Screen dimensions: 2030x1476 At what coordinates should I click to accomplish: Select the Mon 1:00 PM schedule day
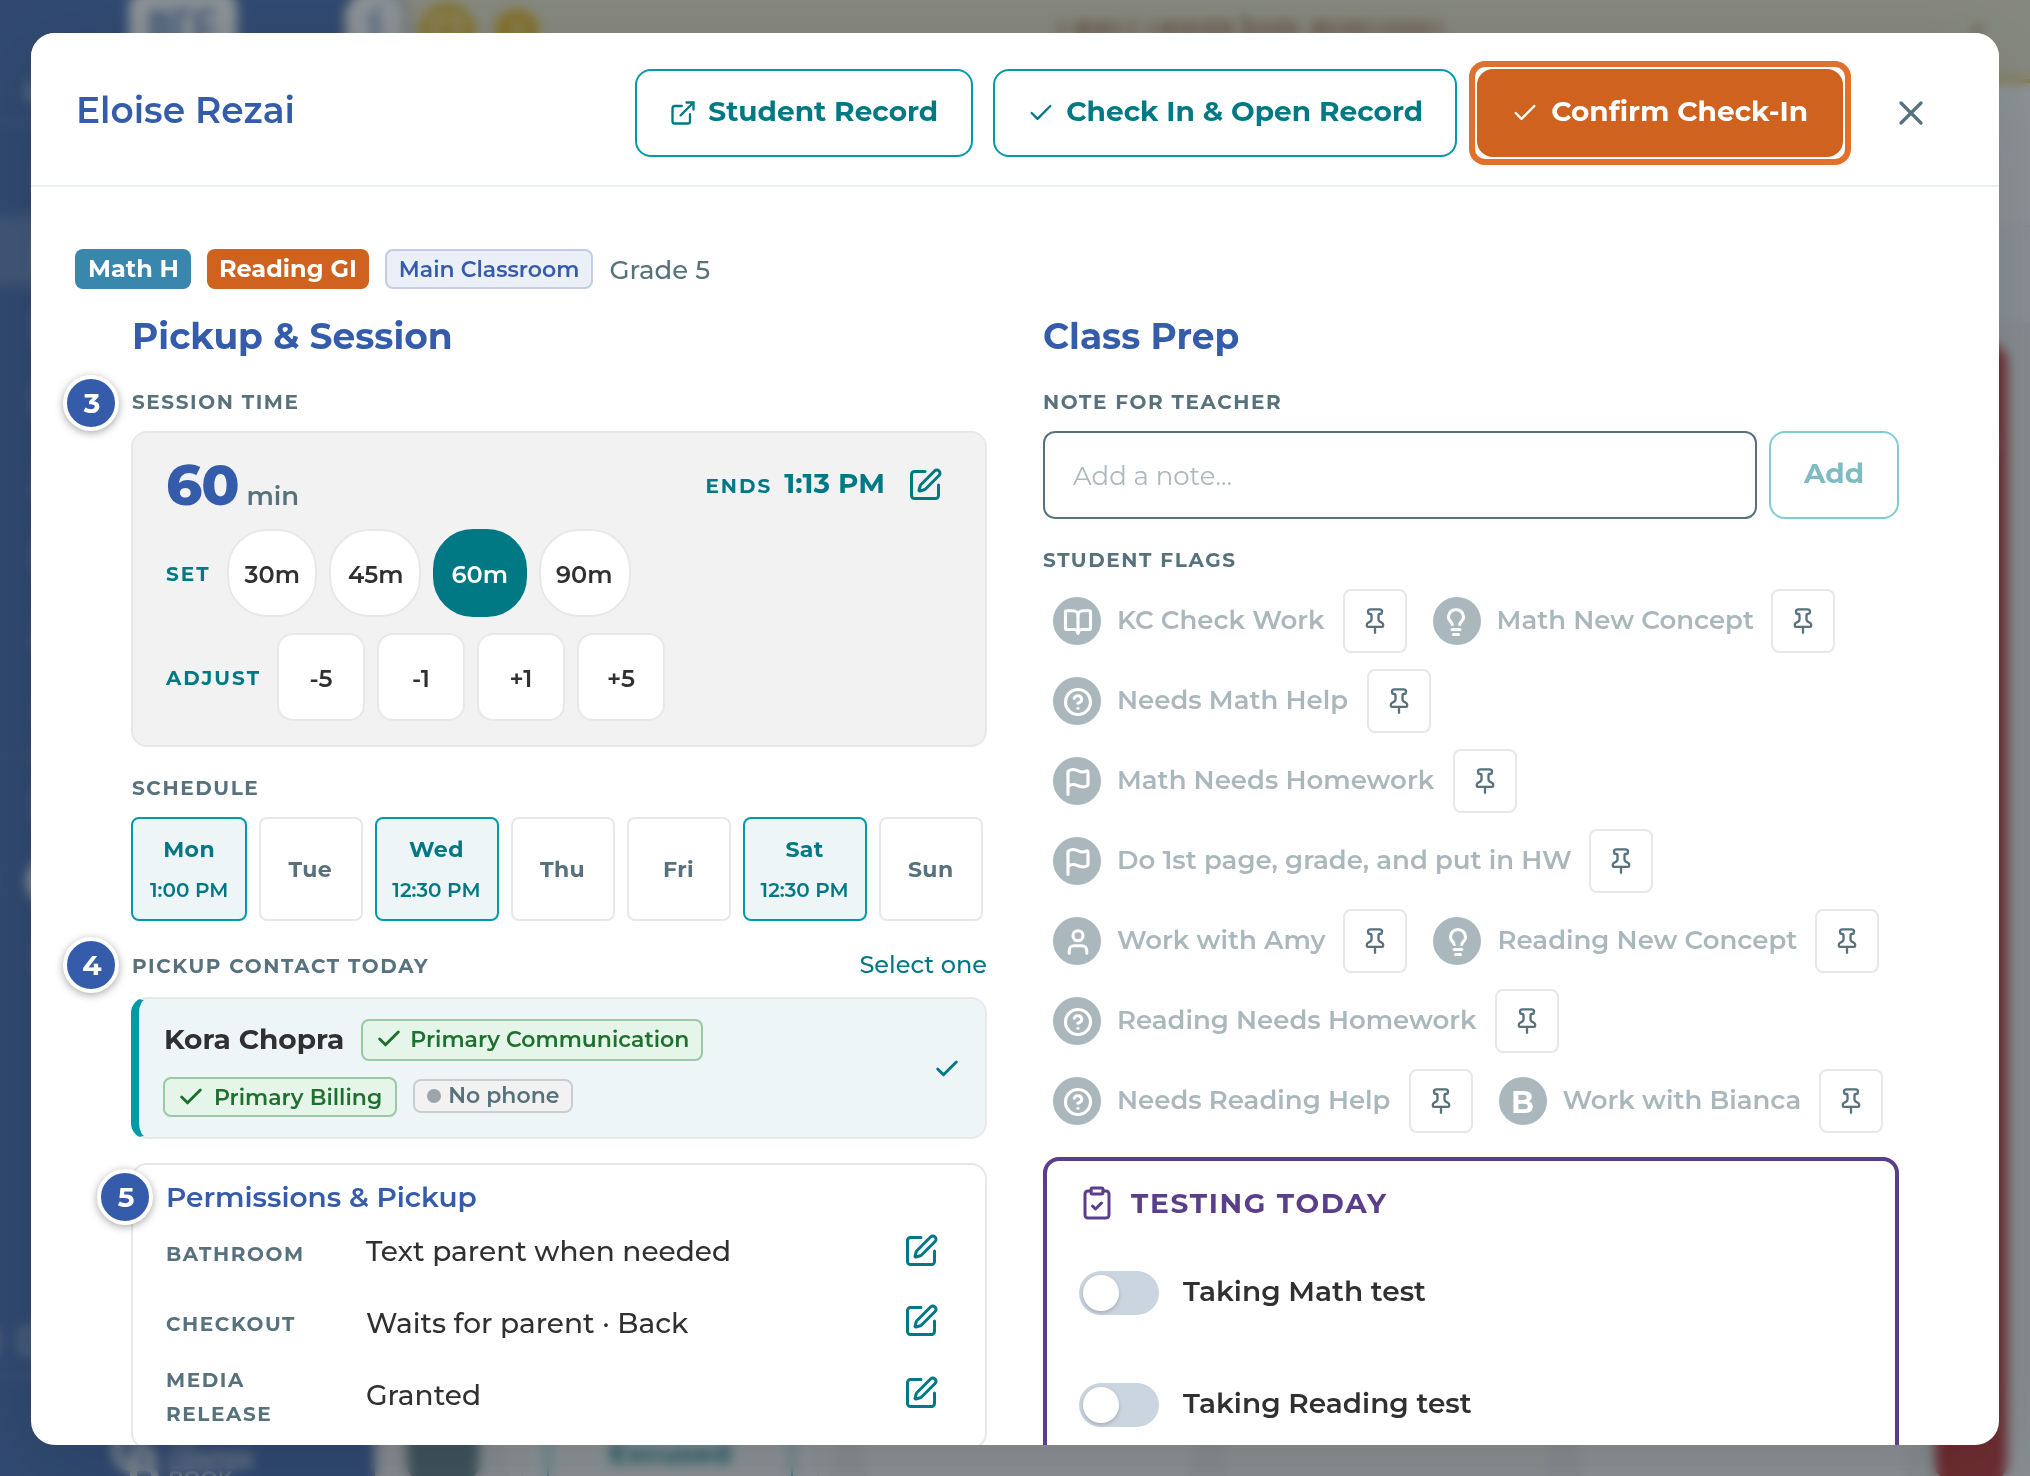[x=189, y=869]
